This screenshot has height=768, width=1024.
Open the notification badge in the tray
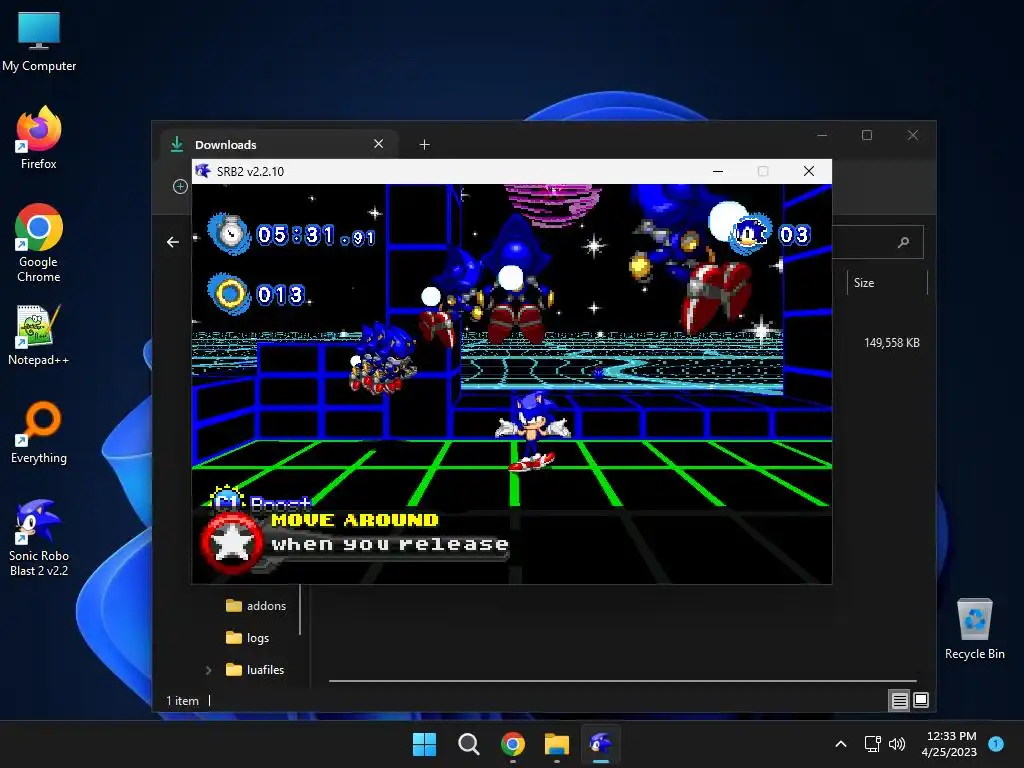[996, 744]
